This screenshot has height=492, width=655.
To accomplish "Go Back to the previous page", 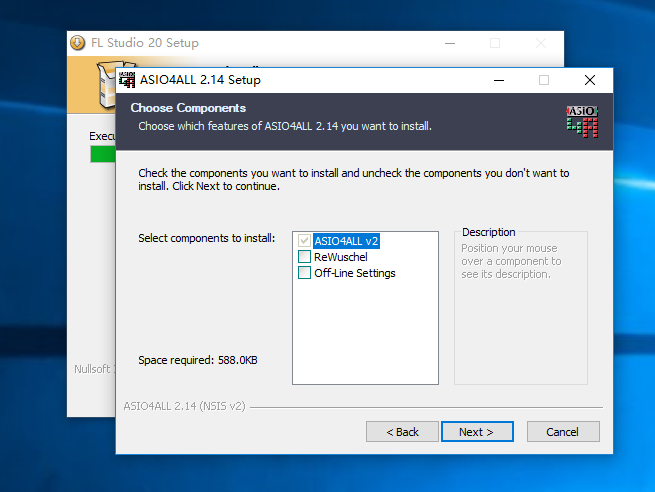I will [x=402, y=431].
